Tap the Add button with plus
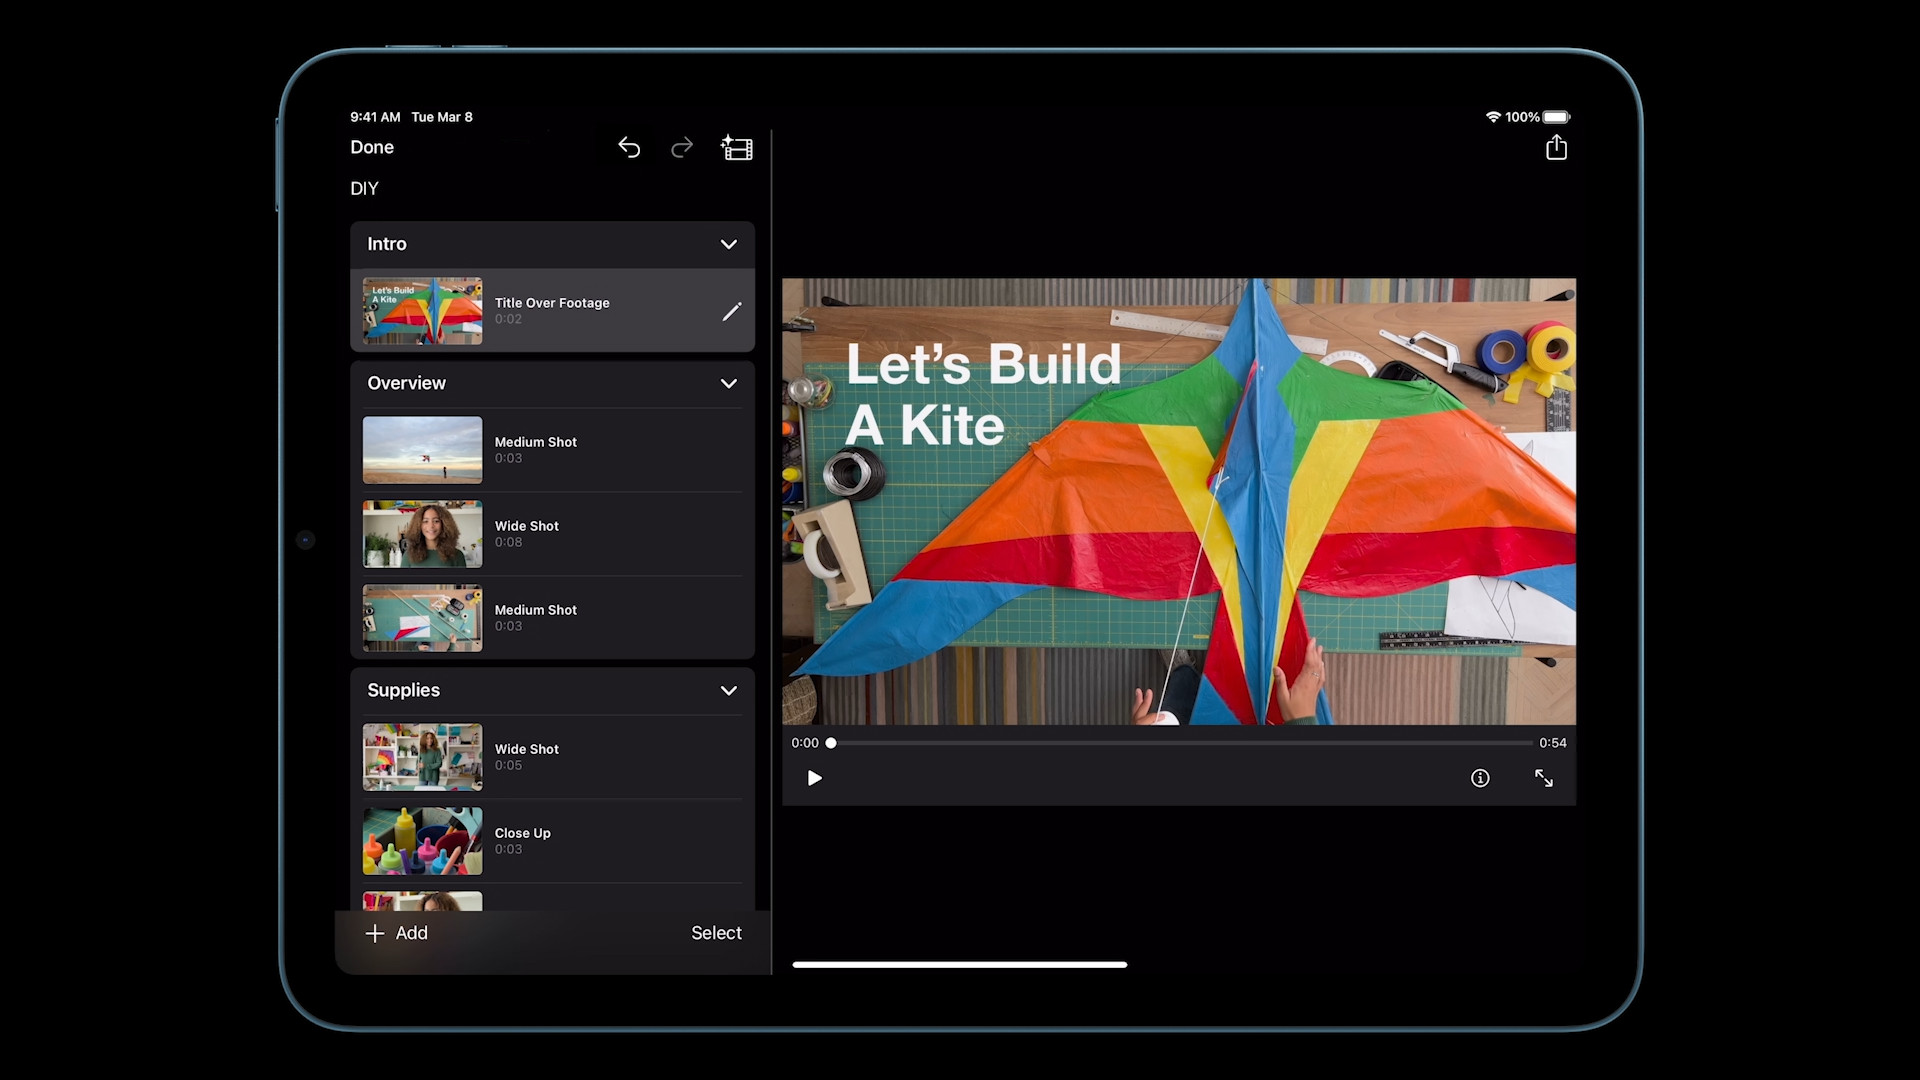This screenshot has width=1920, height=1080. (397, 933)
